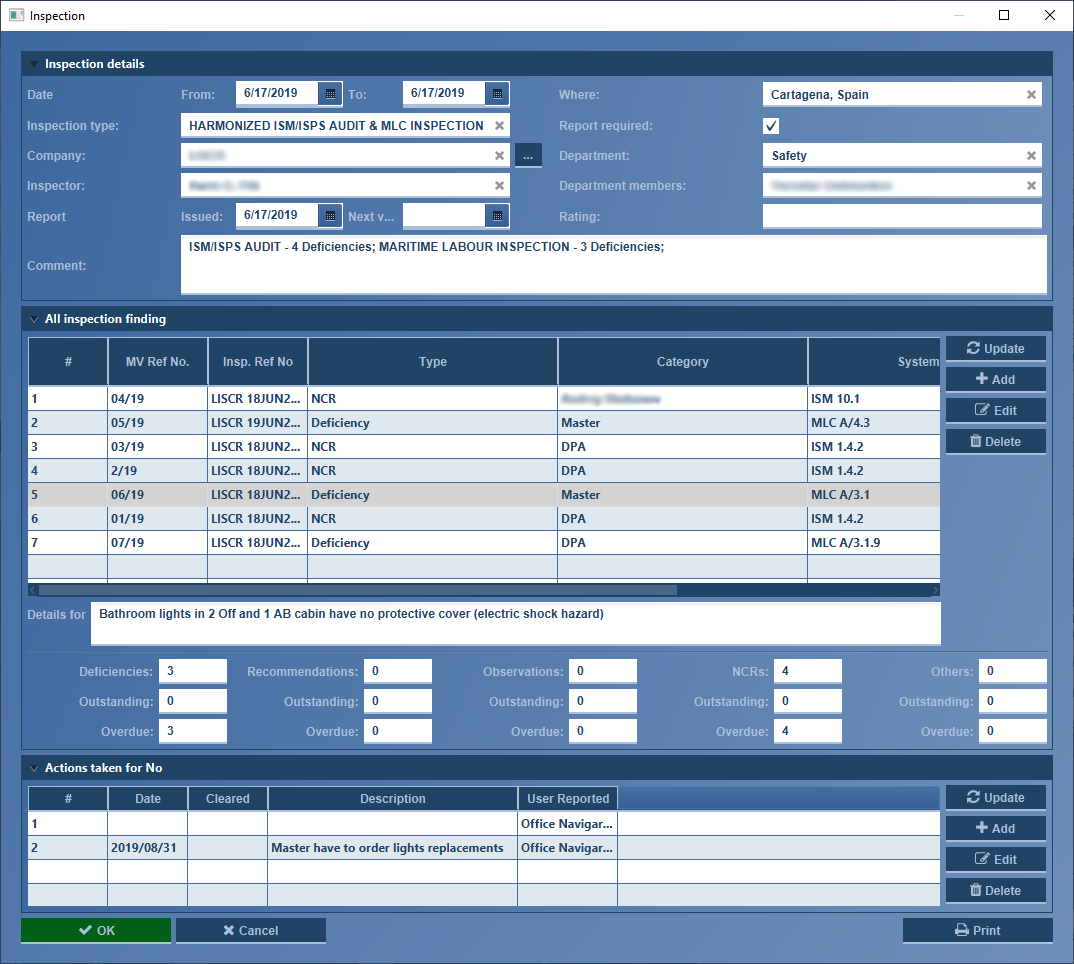Open the Issued date calendar picker
The height and width of the screenshot is (964, 1074).
pos(329,215)
